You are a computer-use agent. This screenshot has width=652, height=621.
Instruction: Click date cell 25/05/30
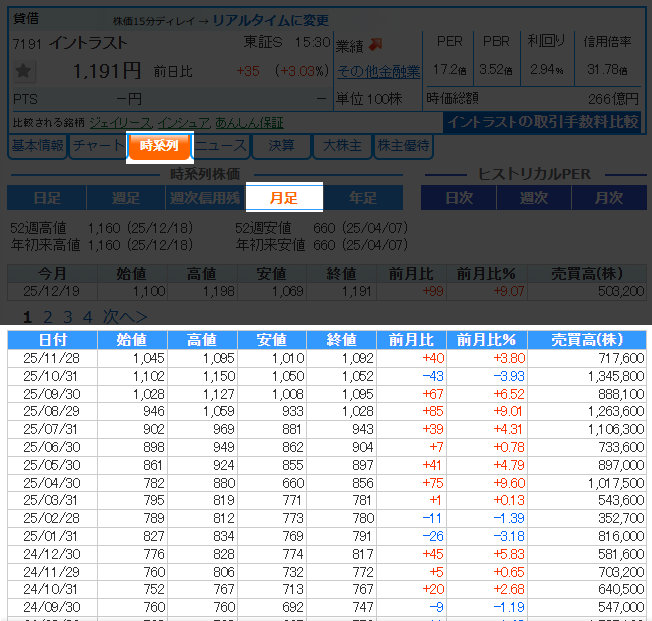(52, 465)
